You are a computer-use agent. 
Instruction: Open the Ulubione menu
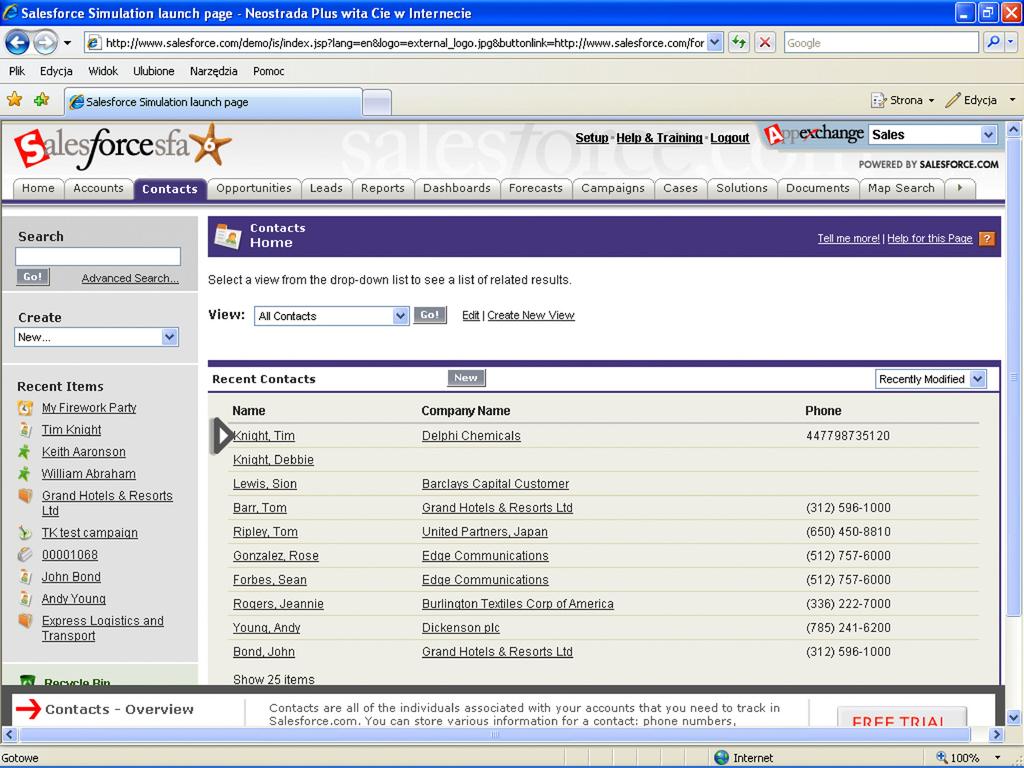point(153,71)
